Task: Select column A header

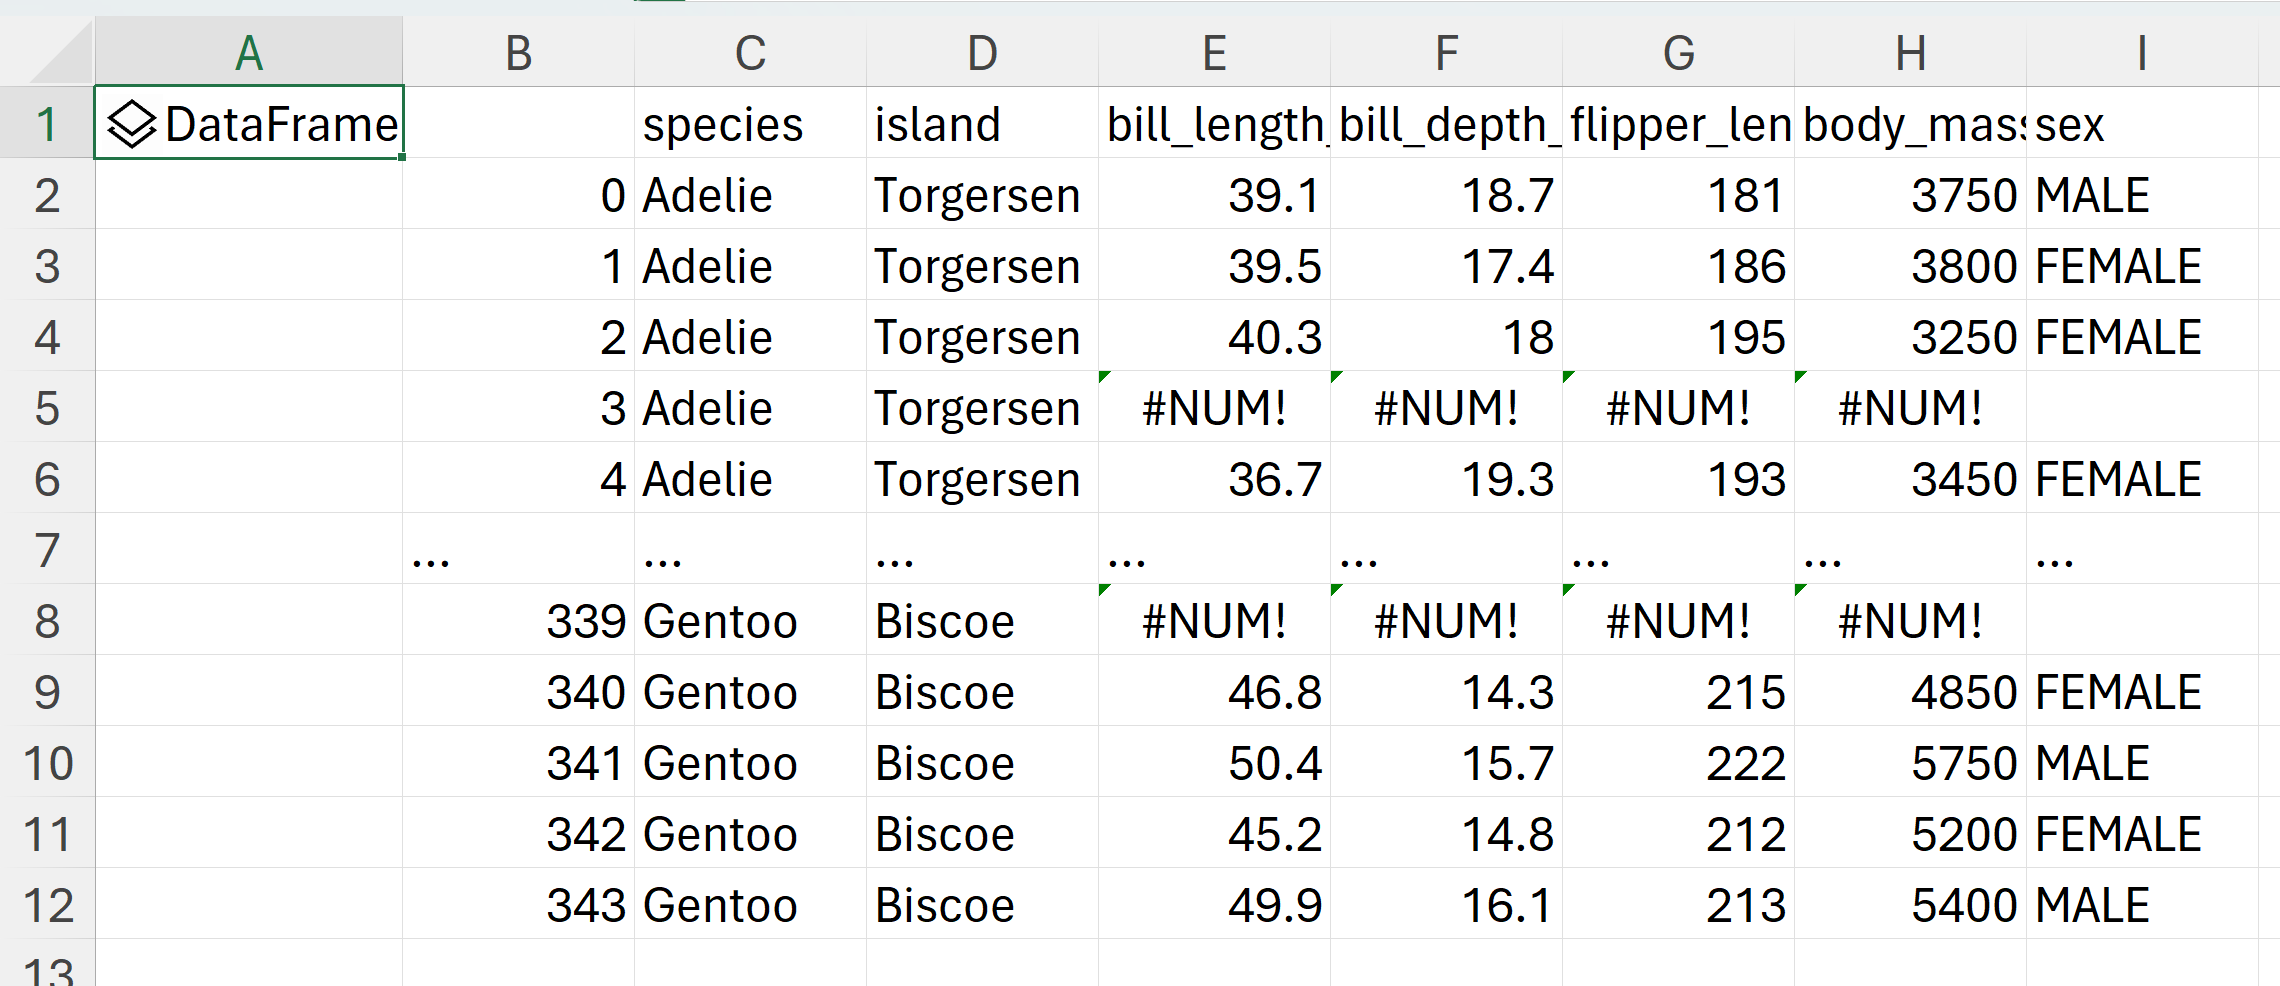Action: [x=249, y=53]
